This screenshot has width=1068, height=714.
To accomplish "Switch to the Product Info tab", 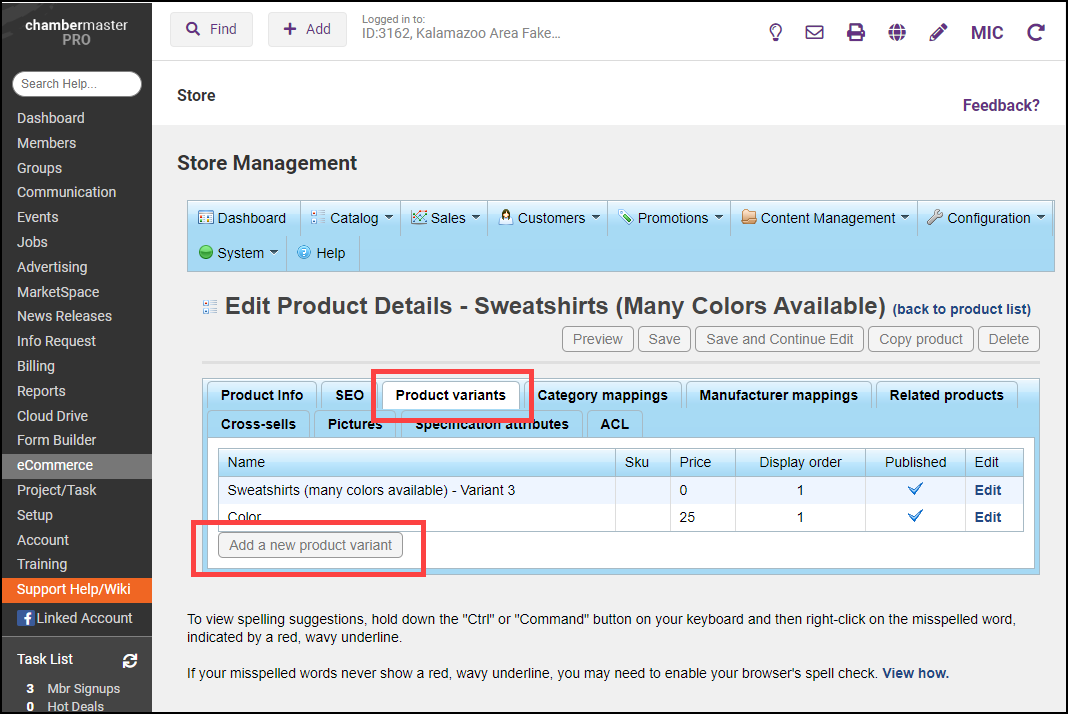I will pos(261,395).
